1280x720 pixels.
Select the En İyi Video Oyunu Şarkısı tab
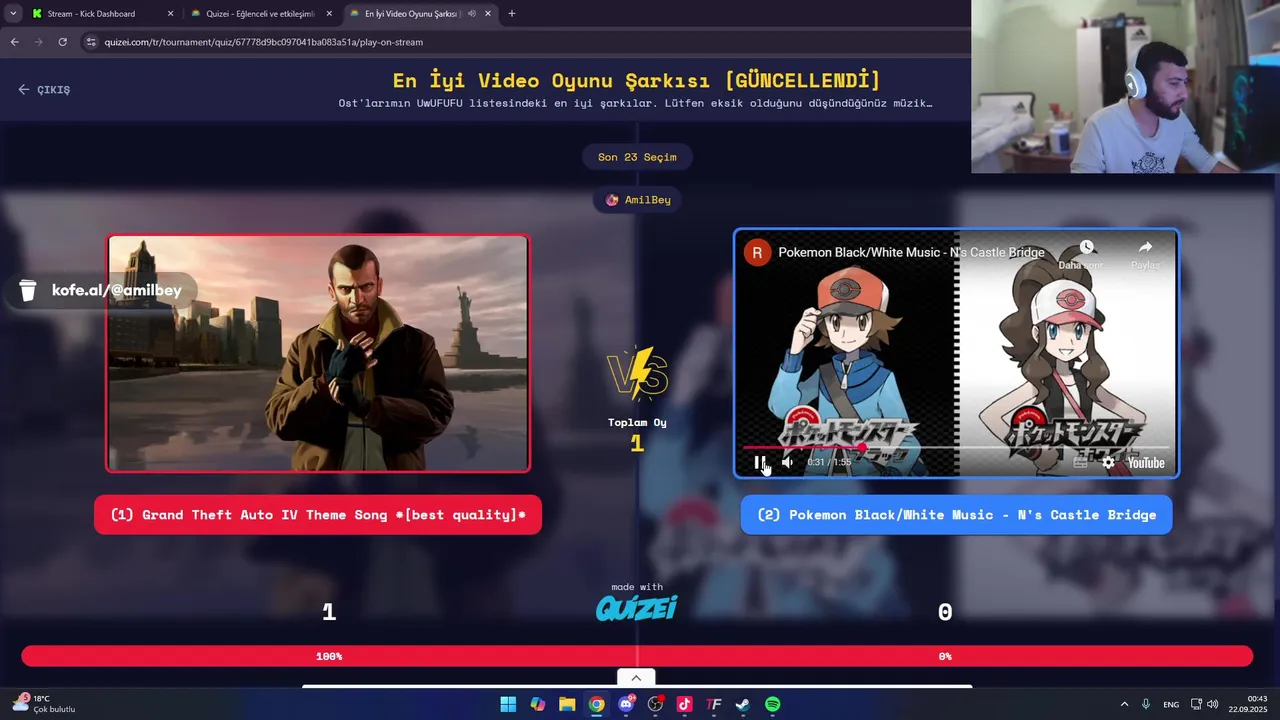click(412, 14)
